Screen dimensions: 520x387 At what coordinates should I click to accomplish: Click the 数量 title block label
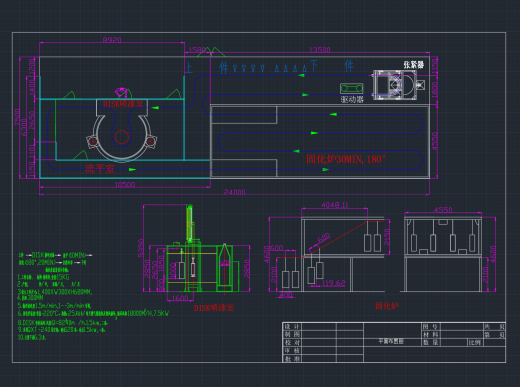(431, 342)
